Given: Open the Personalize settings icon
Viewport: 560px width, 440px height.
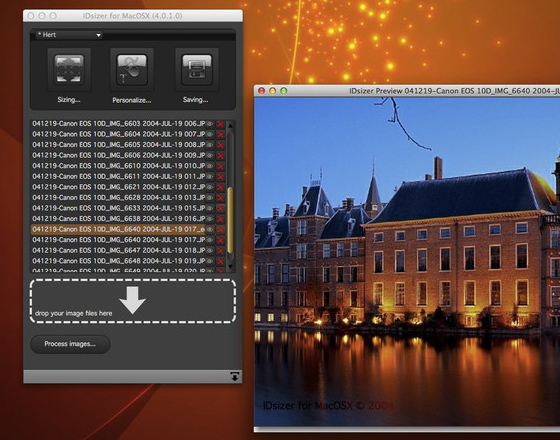Looking at the screenshot, I should click(132, 70).
